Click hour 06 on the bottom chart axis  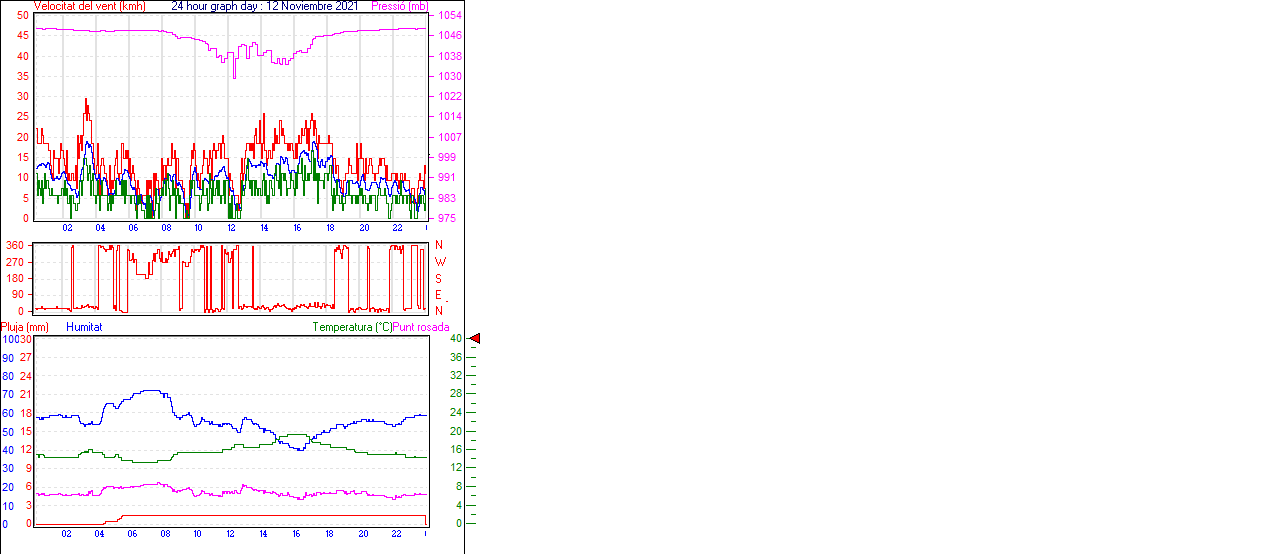(x=132, y=534)
